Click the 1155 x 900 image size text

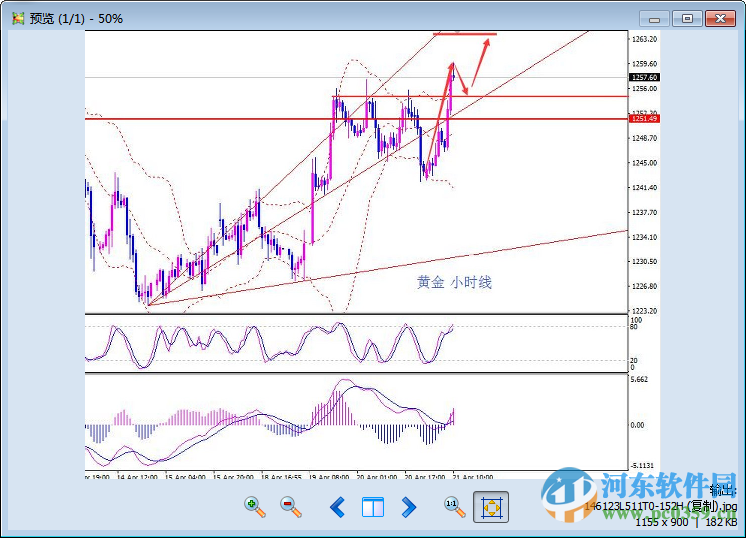[662, 522]
